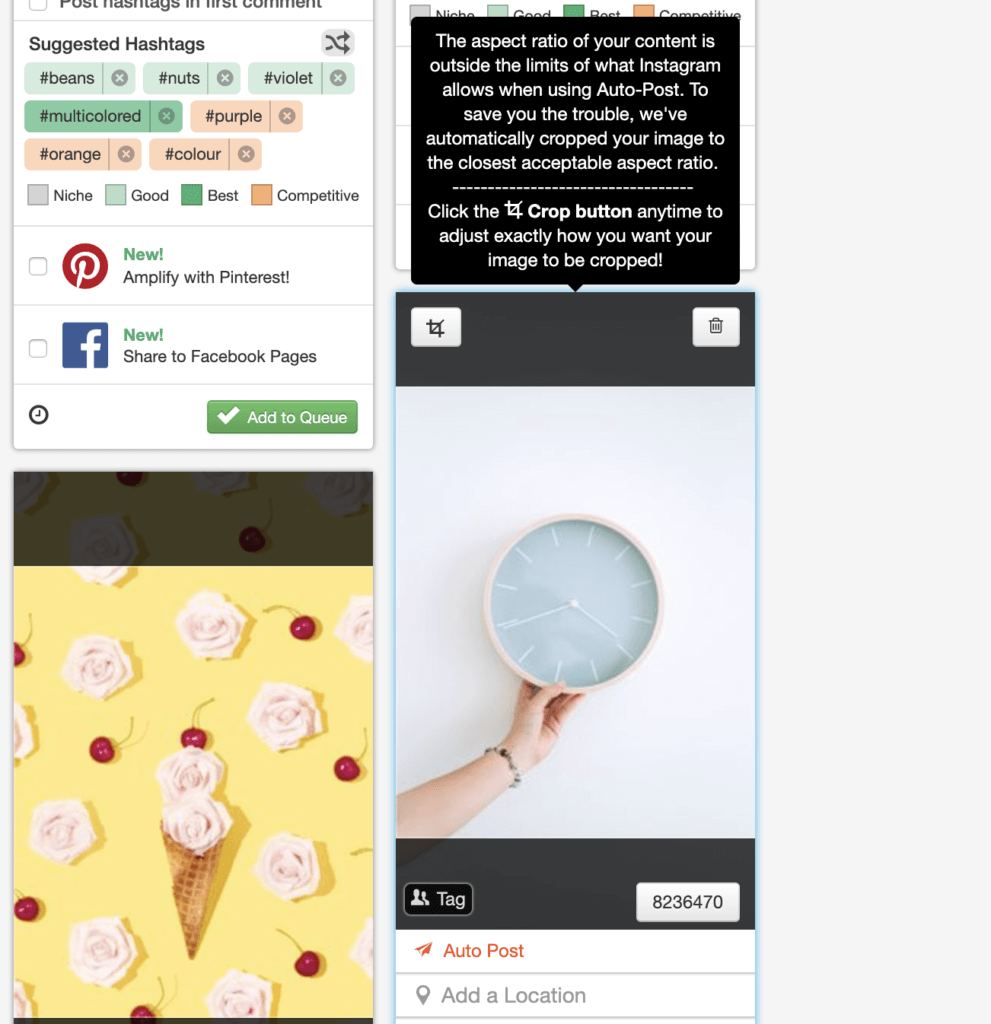Remove the #purple hashtag suggestion
The image size is (991, 1024).
(x=287, y=116)
